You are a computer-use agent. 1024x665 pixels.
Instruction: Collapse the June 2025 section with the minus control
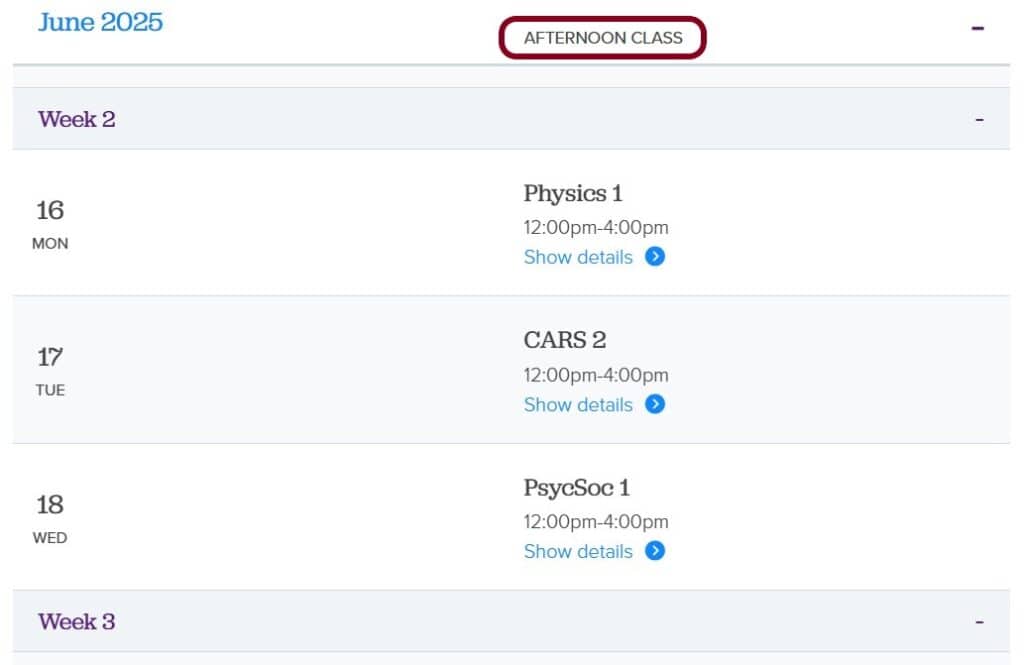click(x=978, y=30)
